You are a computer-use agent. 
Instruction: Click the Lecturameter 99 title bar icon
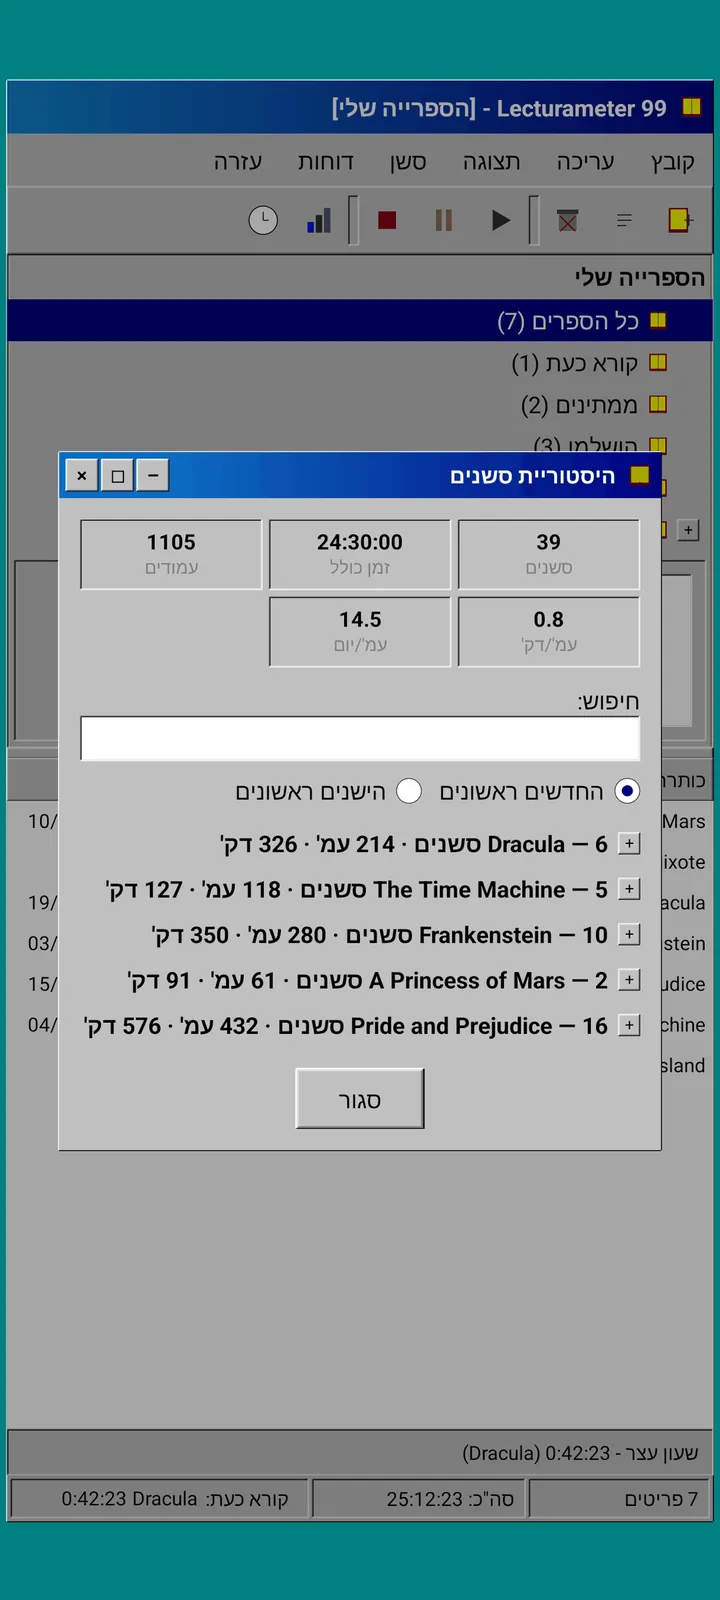tap(691, 107)
